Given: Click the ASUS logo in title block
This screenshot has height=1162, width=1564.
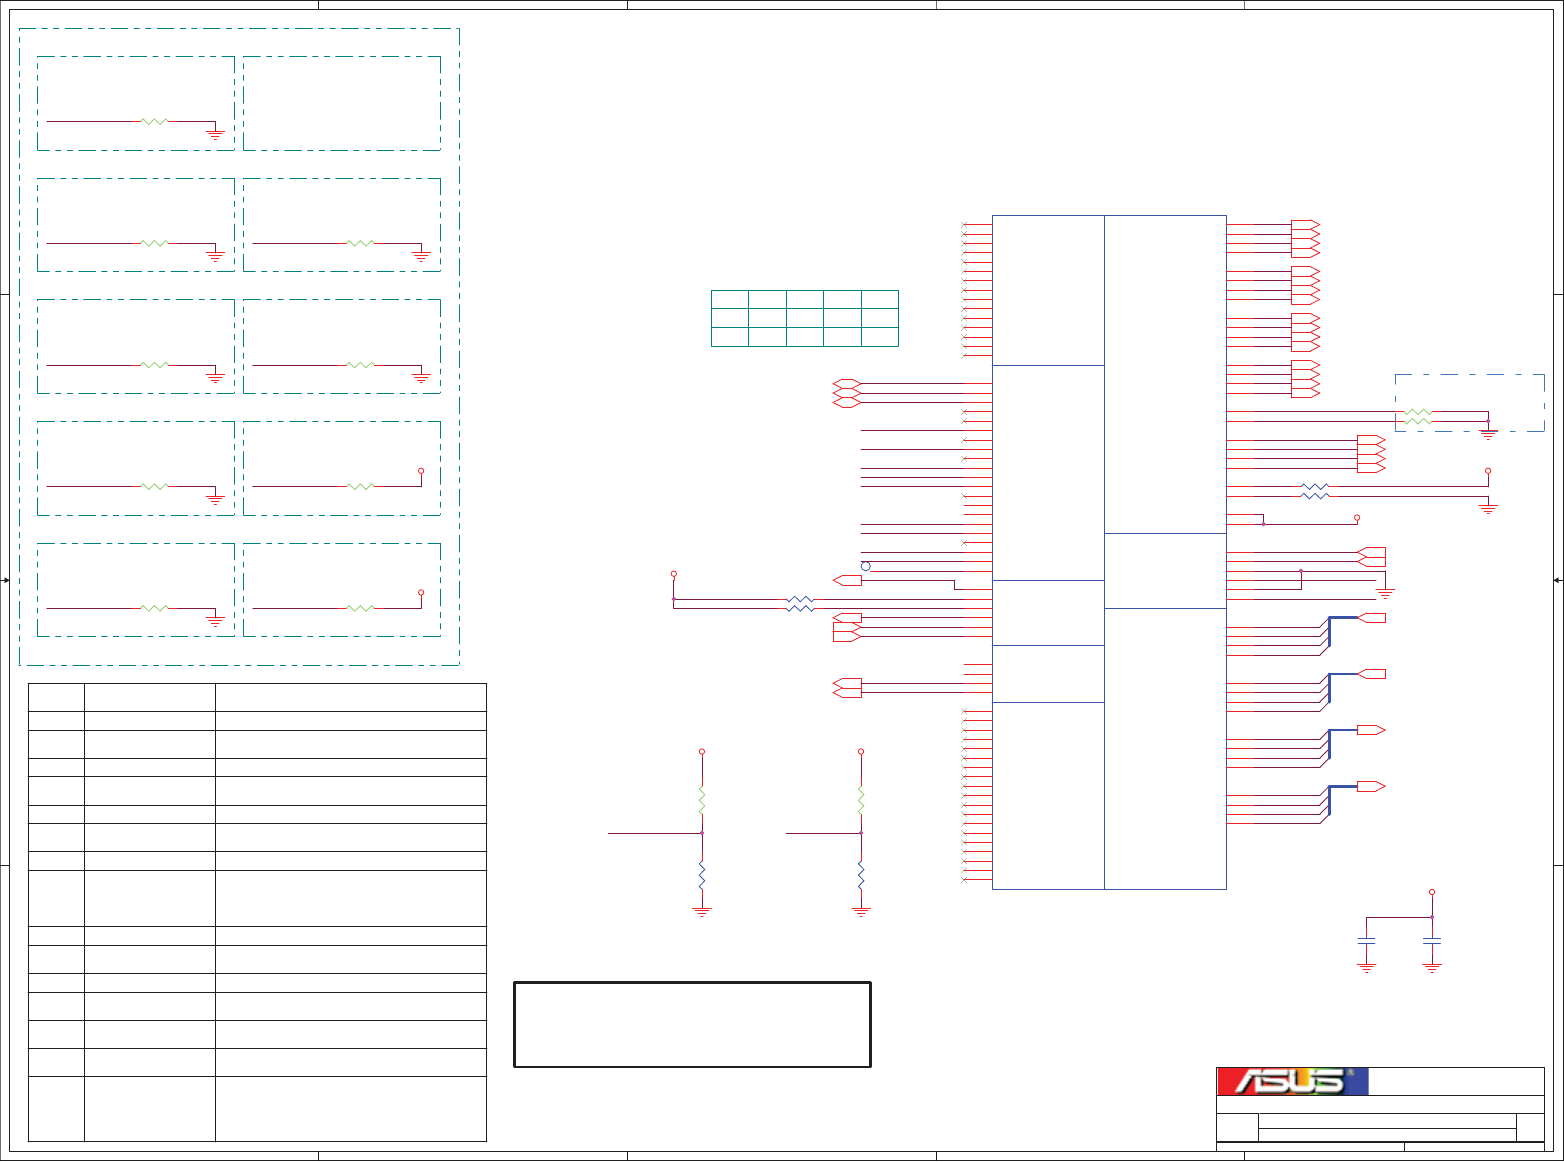Looking at the screenshot, I should pyautogui.click(x=1292, y=1082).
